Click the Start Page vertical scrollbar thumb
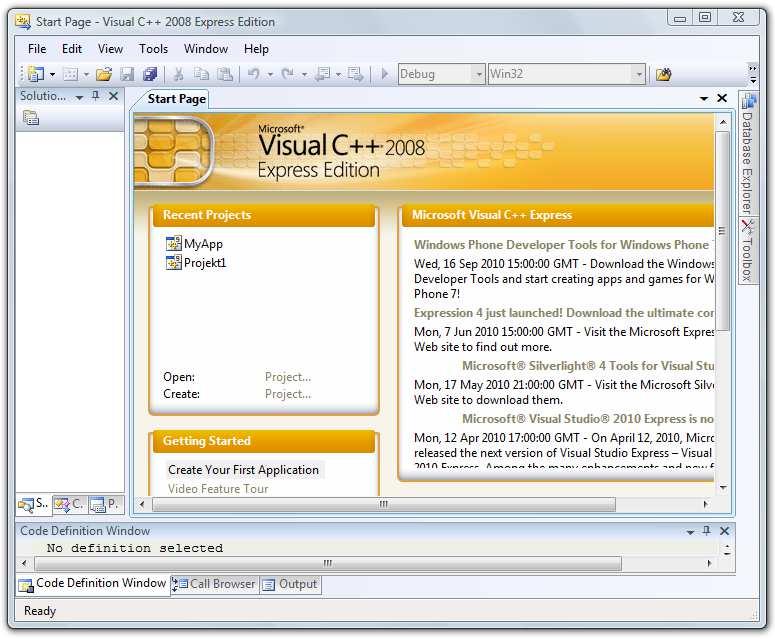 (723, 231)
